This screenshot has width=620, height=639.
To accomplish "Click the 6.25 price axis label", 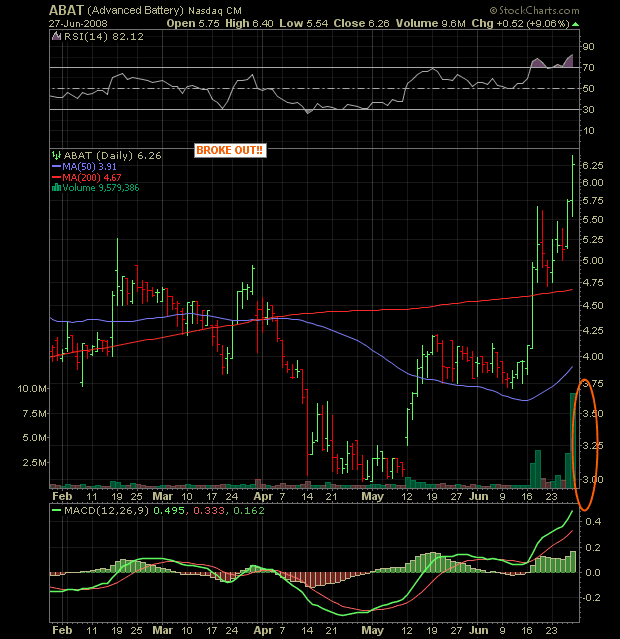I will pos(593,165).
